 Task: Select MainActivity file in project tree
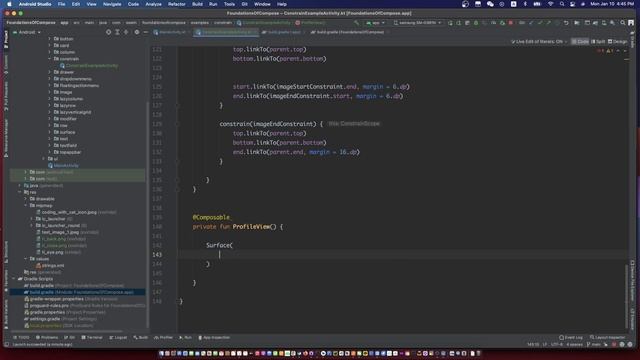(x=63, y=165)
